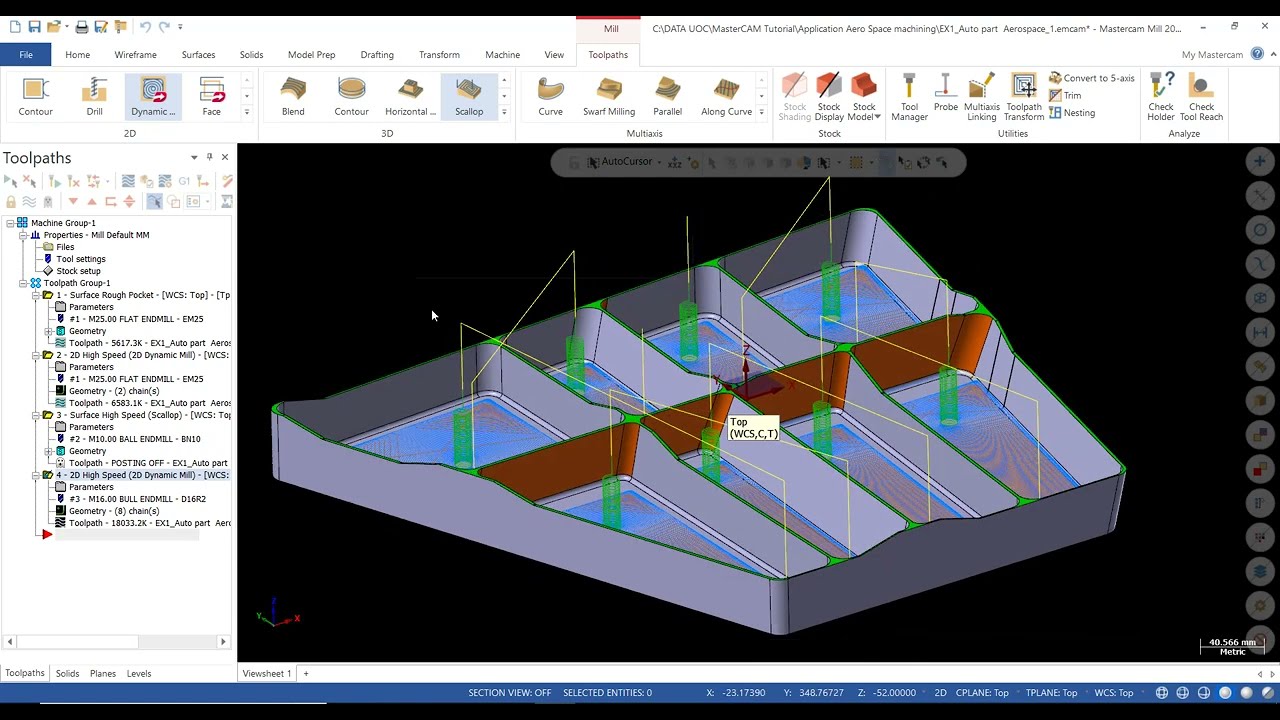Undo the last action
Screen dimensions: 1280x720
click(x=145, y=27)
